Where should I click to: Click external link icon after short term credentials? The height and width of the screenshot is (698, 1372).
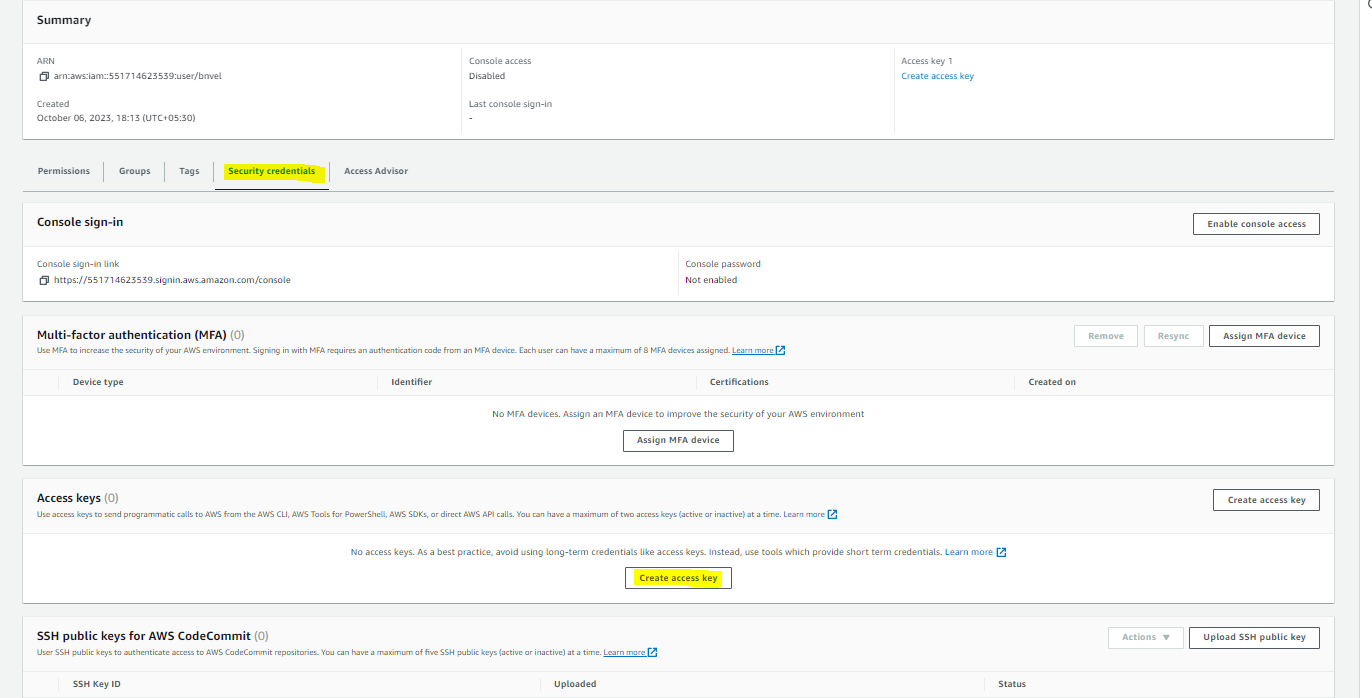click(x=1001, y=553)
